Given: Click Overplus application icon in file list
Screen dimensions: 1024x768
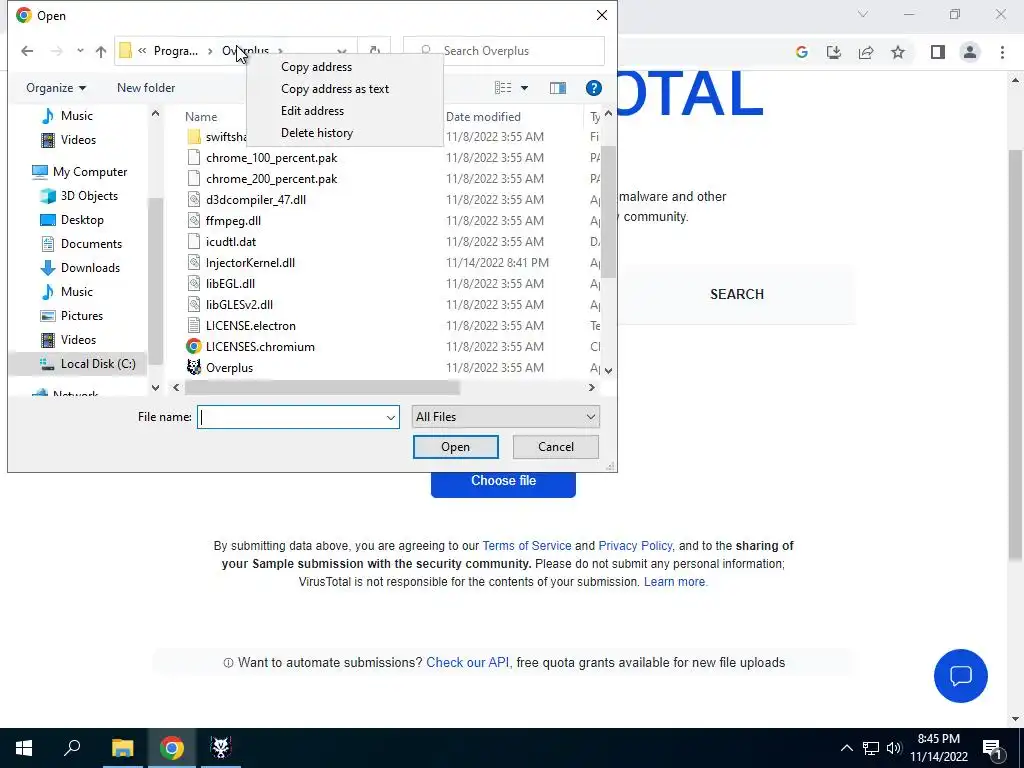Looking at the screenshot, I should click(193, 368).
